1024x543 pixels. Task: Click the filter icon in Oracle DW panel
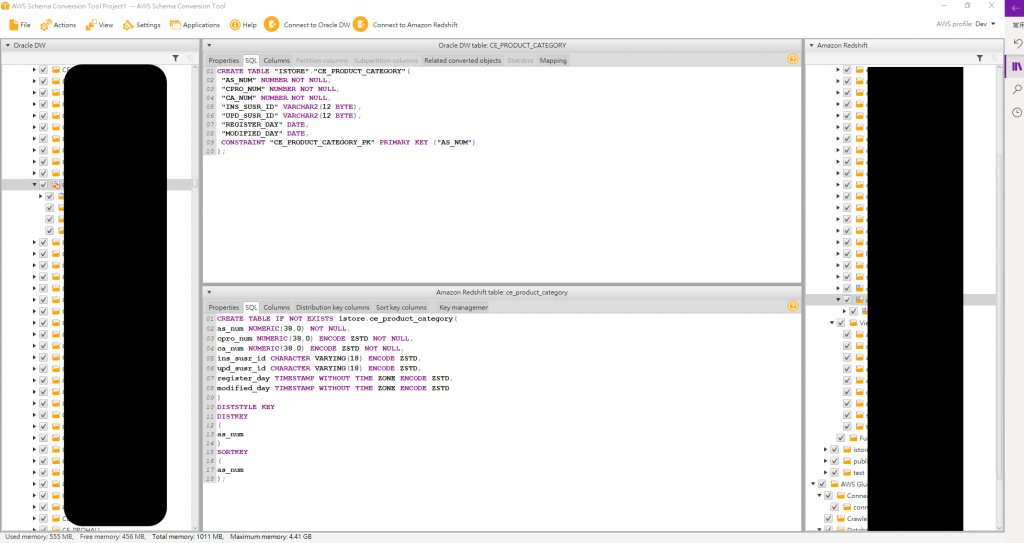pyautogui.click(x=176, y=58)
